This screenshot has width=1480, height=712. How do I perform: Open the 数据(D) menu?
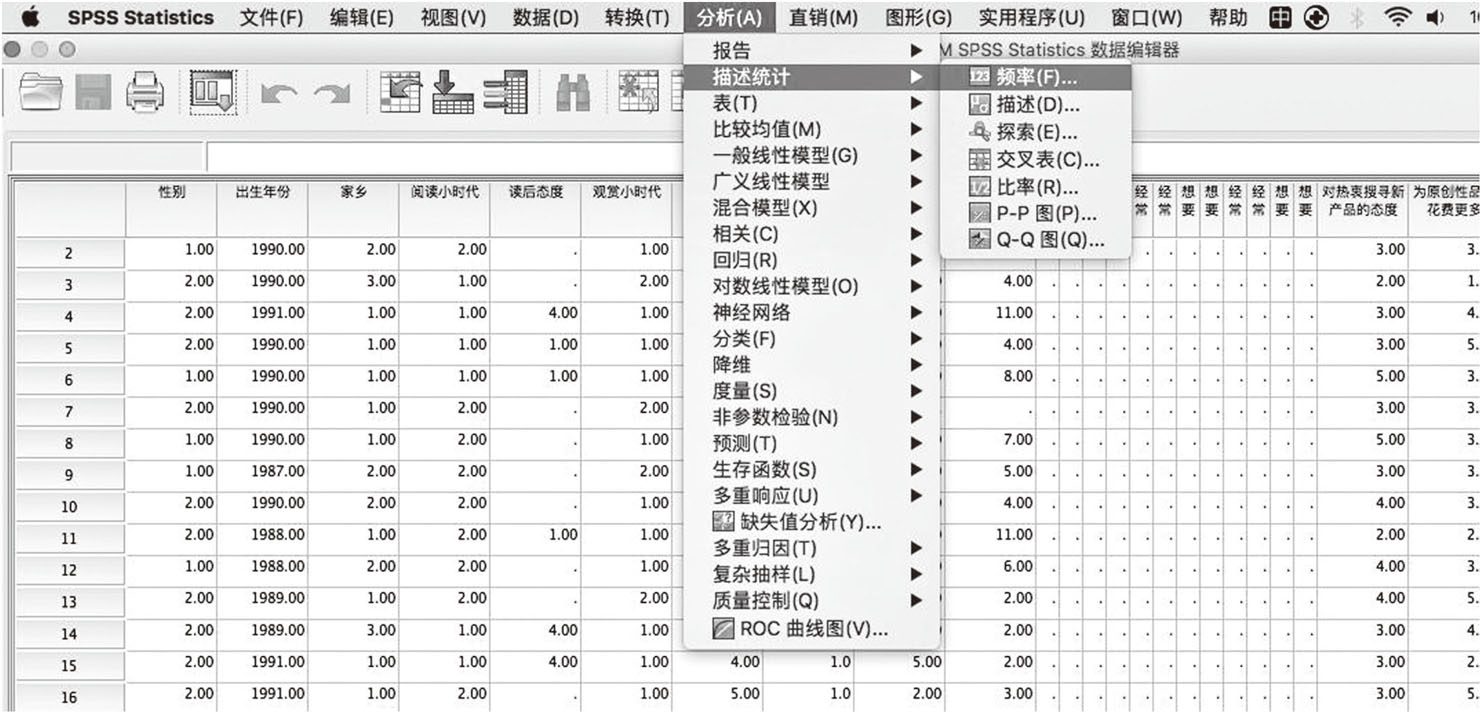pos(545,17)
